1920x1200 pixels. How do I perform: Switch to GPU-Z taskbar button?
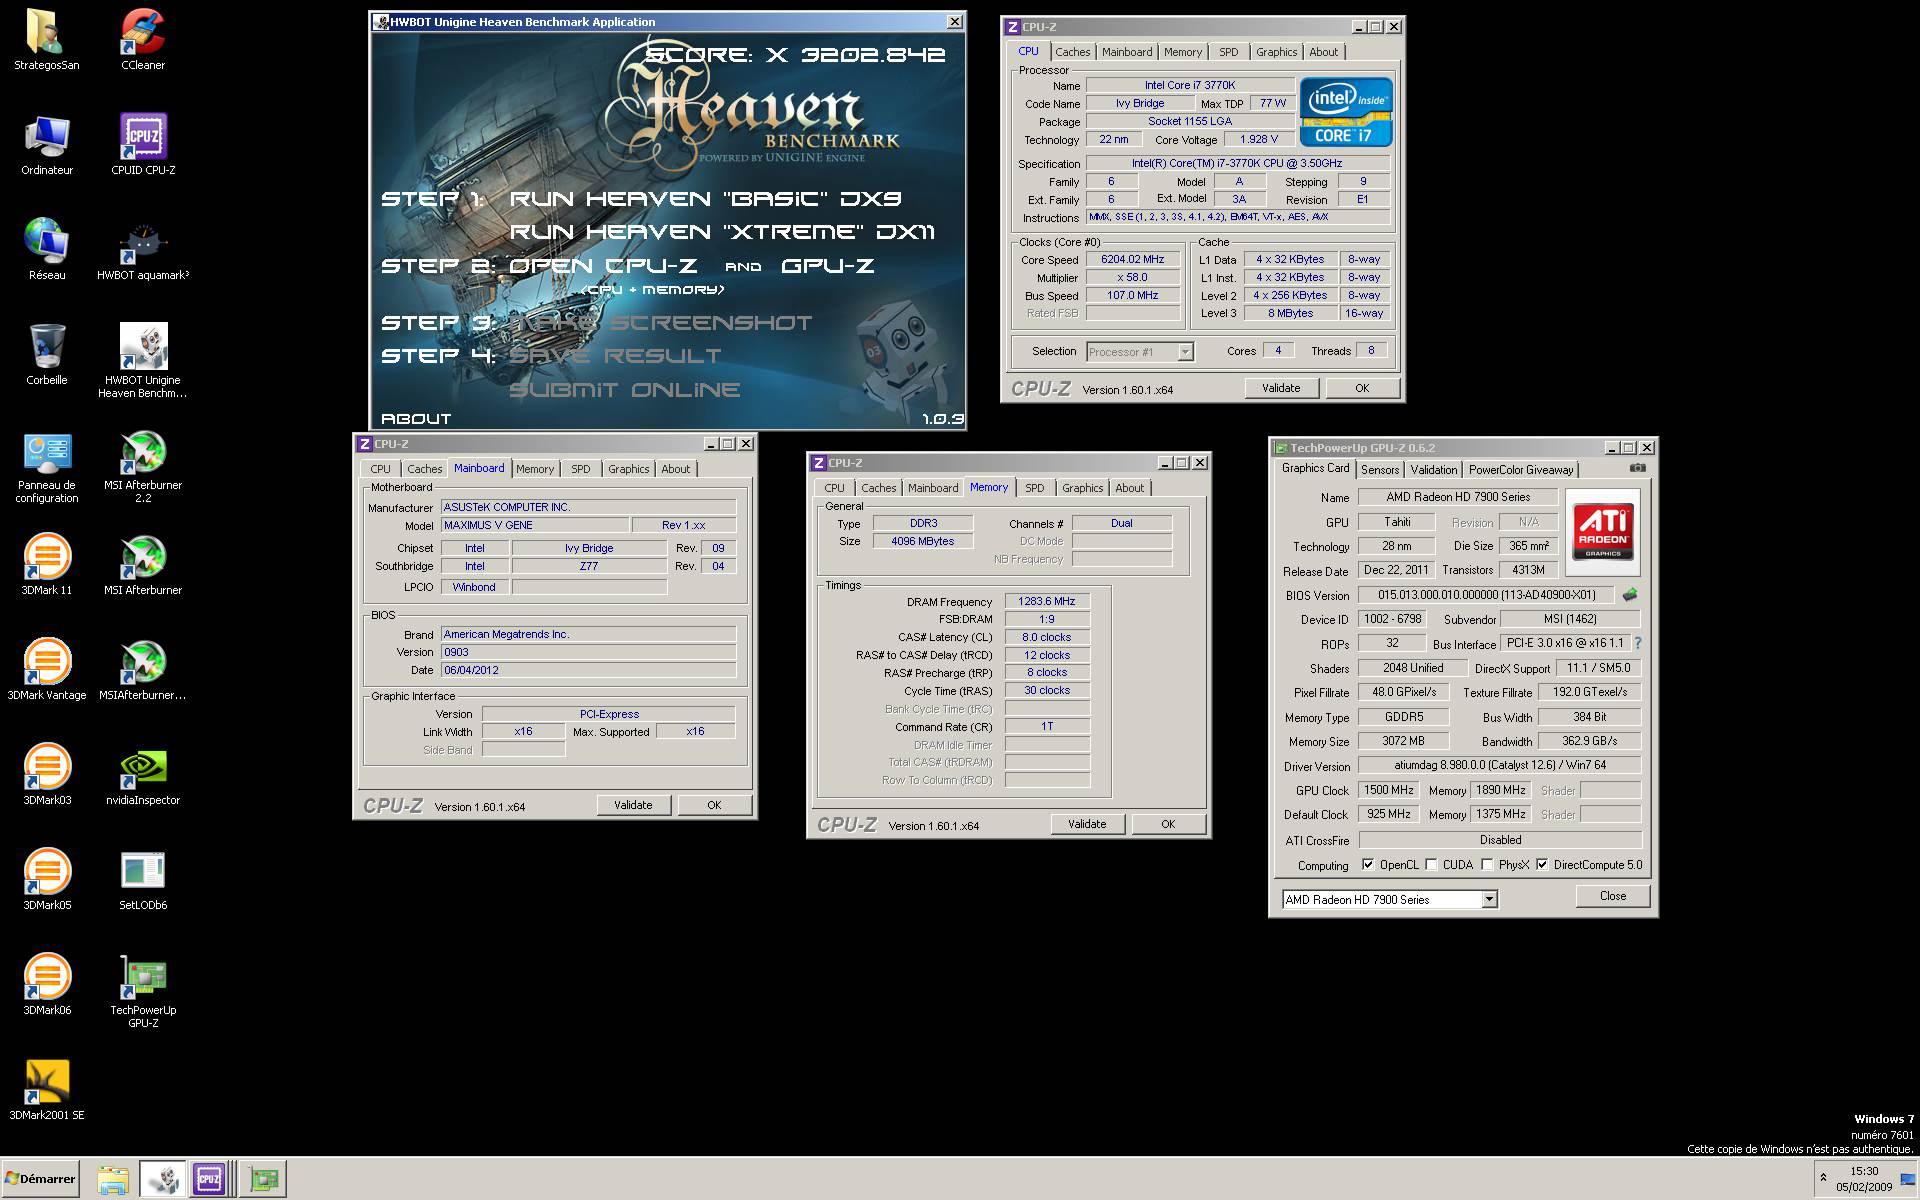265,1180
